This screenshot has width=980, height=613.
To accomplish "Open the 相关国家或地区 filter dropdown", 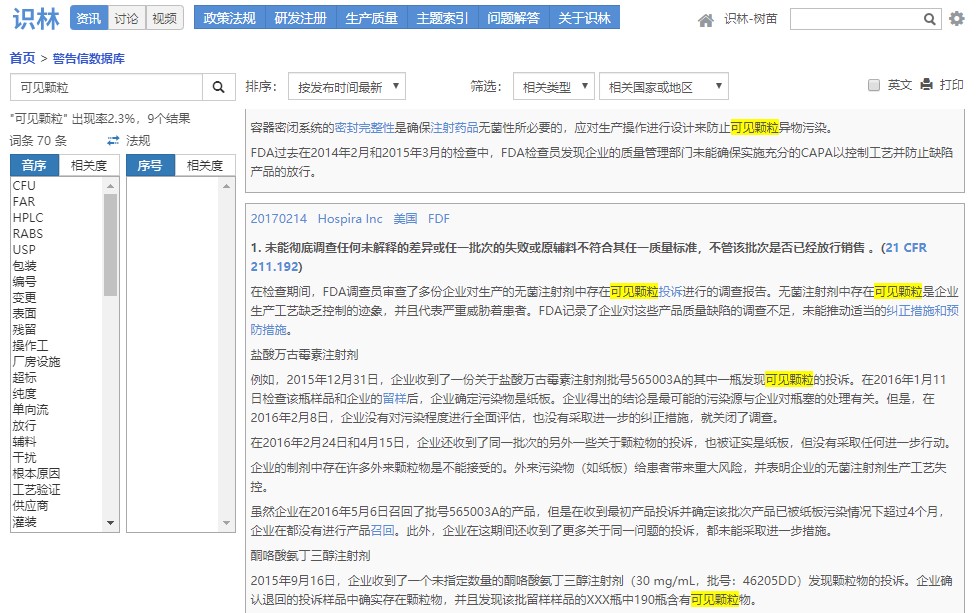I will tap(664, 87).
